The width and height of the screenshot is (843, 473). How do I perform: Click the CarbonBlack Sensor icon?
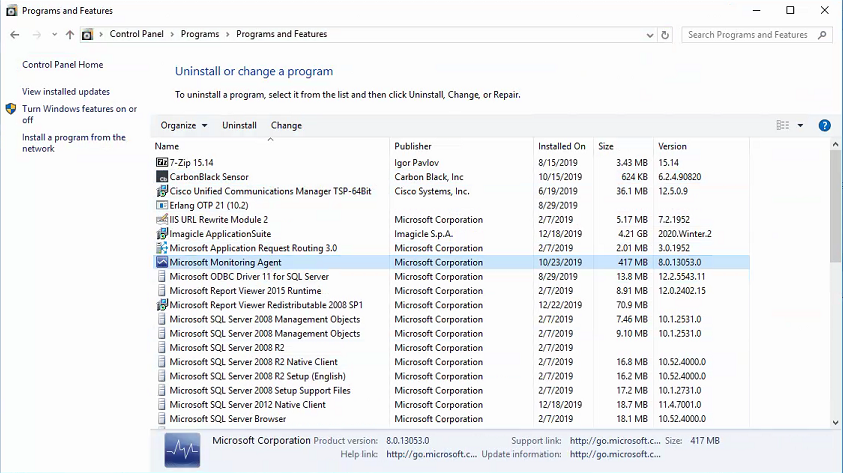pos(162,177)
